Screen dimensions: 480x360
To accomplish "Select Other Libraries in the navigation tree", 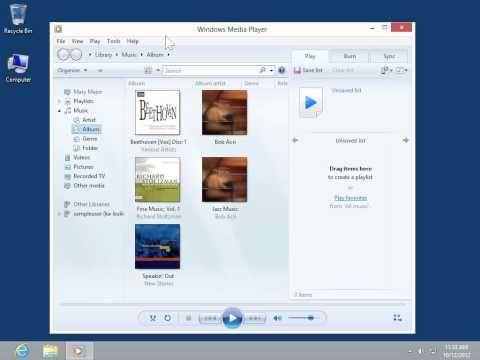I will (x=91, y=204).
